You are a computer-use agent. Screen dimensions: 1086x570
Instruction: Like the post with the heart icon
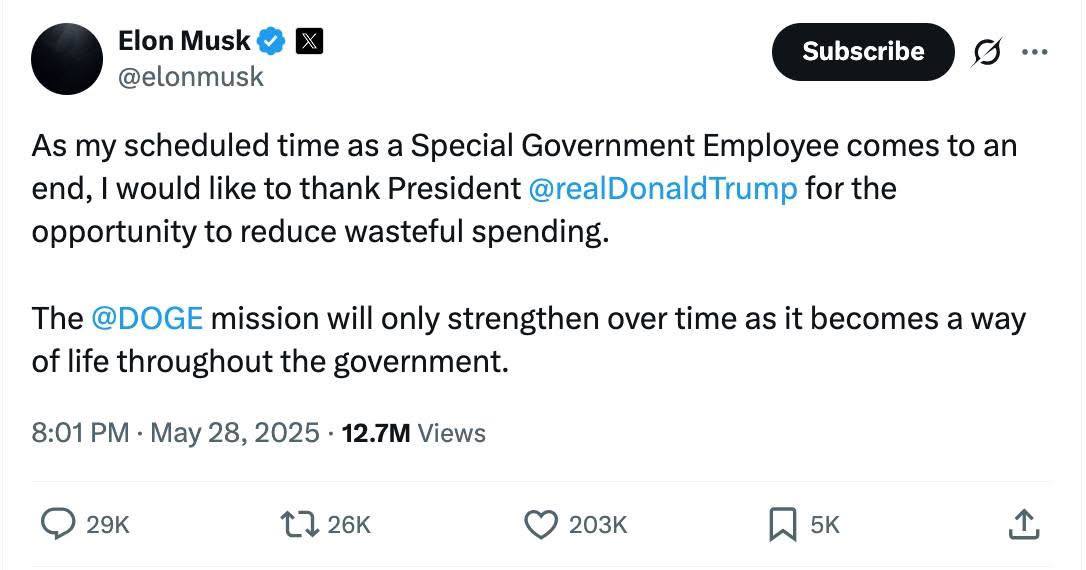tap(541, 524)
